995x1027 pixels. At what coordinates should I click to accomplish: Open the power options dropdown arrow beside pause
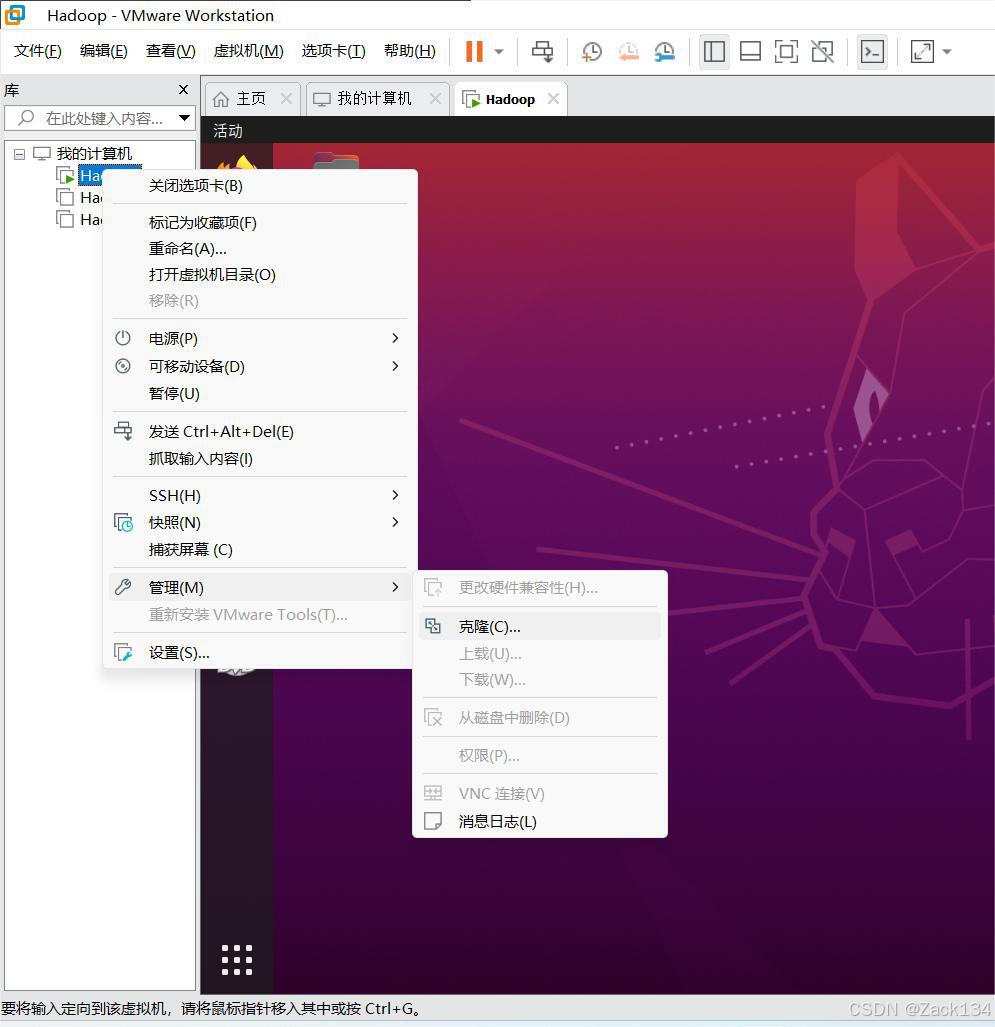pos(498,52)
